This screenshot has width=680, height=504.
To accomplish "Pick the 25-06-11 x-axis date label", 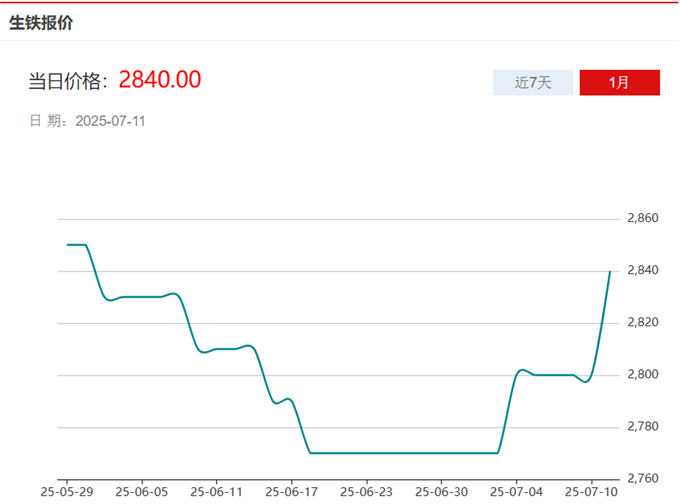I will coord(216,492).
